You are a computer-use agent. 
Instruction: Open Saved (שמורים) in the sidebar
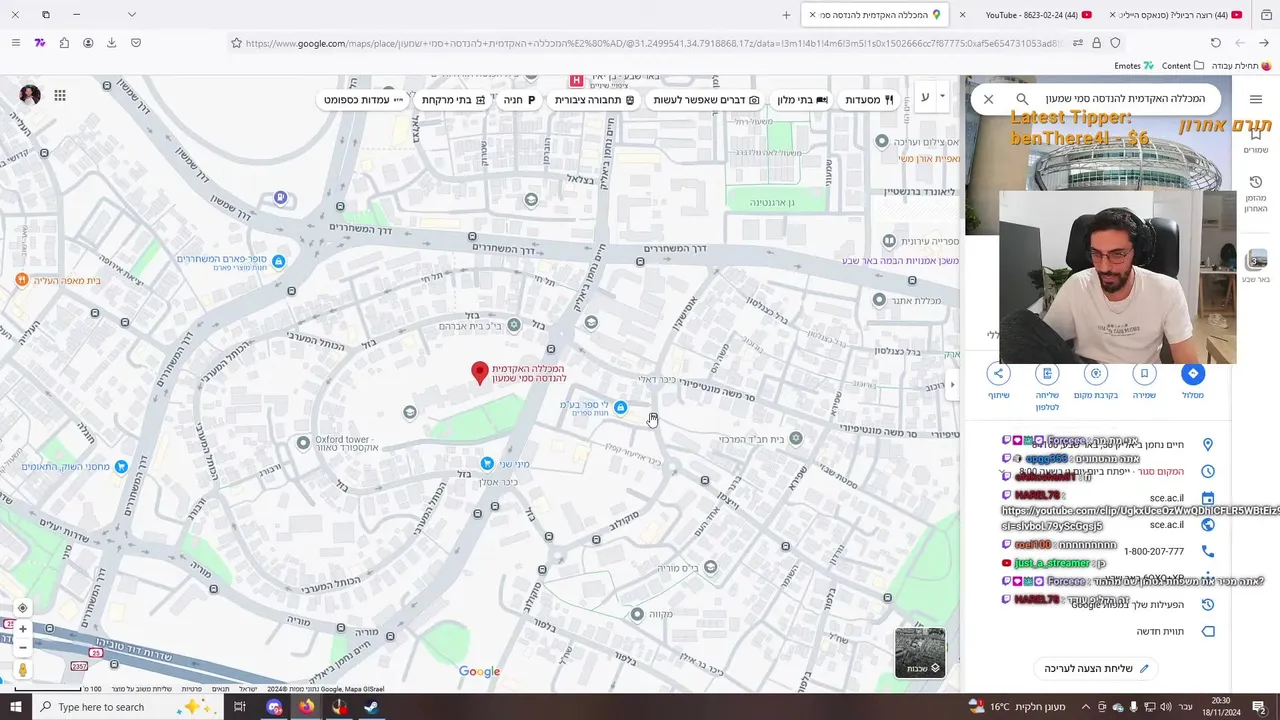[1256, 139]
